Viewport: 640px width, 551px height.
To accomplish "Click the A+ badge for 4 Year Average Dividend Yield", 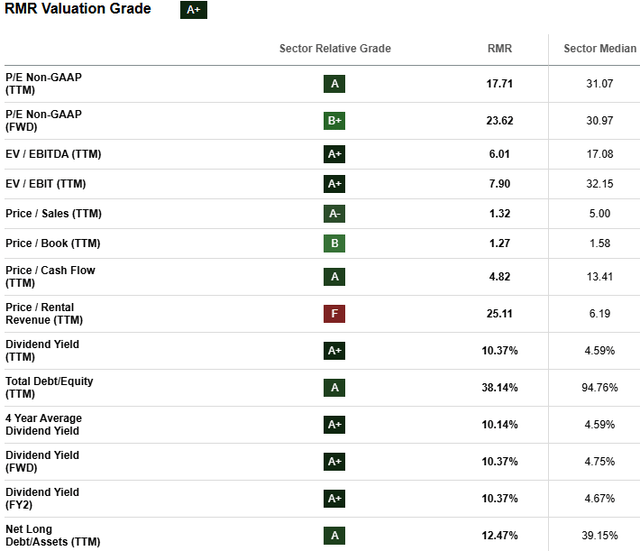I will coord(334,424).
